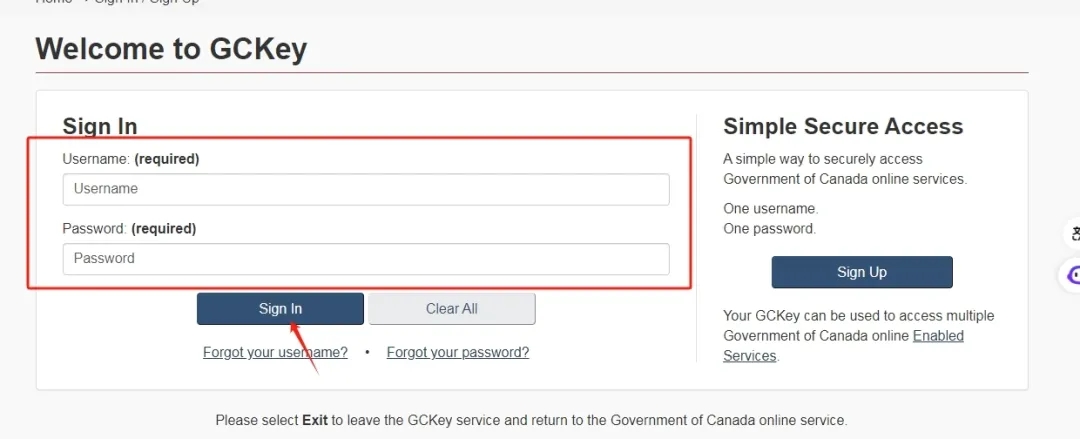Follow the Enabled Services link
This screenshot has width=1080, height=439.
click(938, 336)
